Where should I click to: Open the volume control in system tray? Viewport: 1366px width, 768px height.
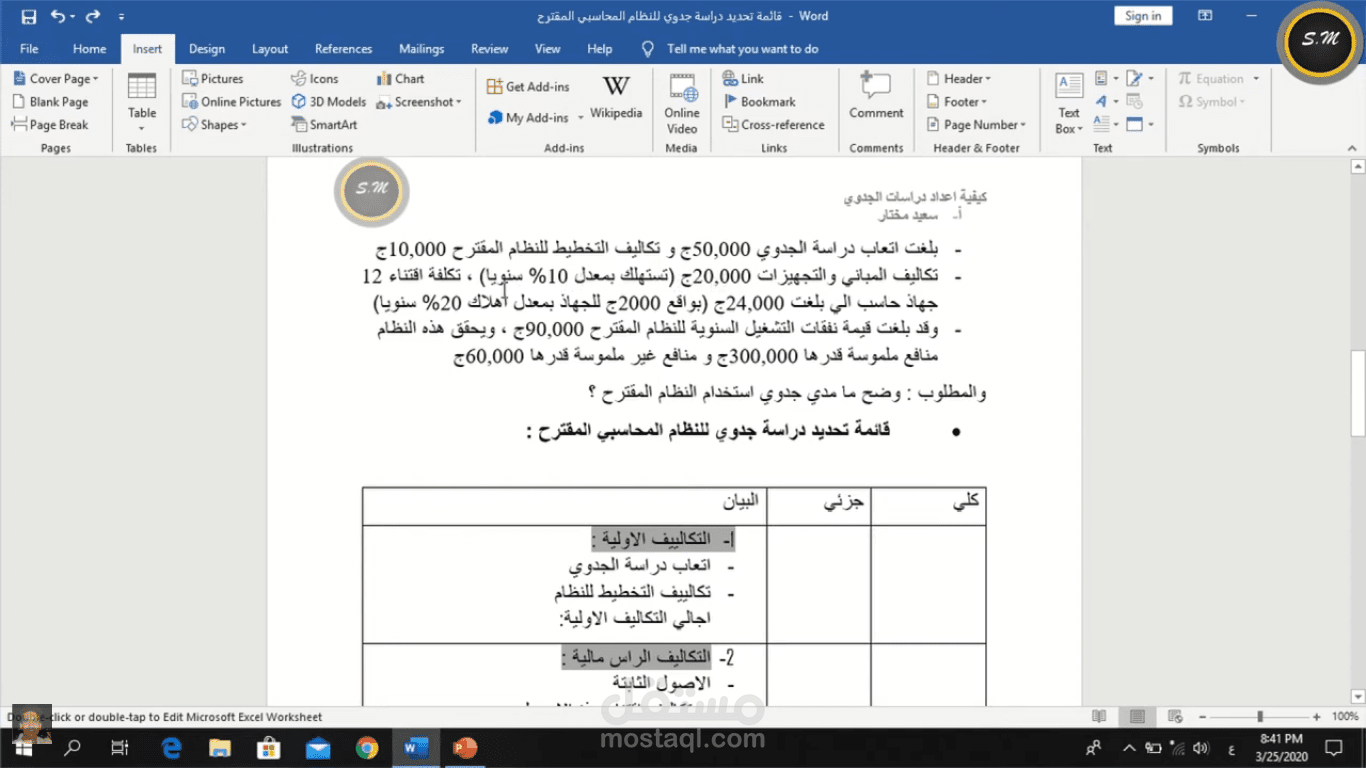point(1201,747)
